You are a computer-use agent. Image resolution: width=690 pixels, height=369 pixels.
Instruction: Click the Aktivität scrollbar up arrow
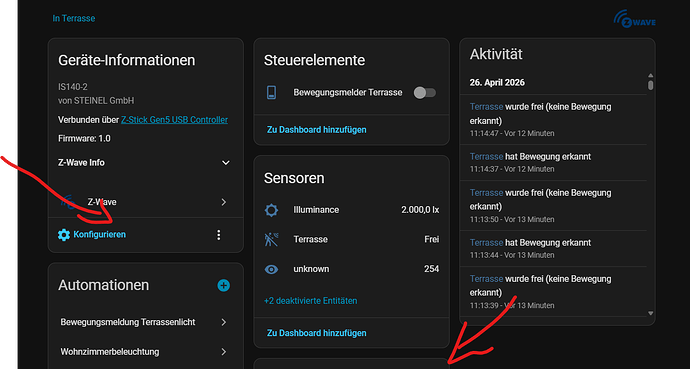651,76
